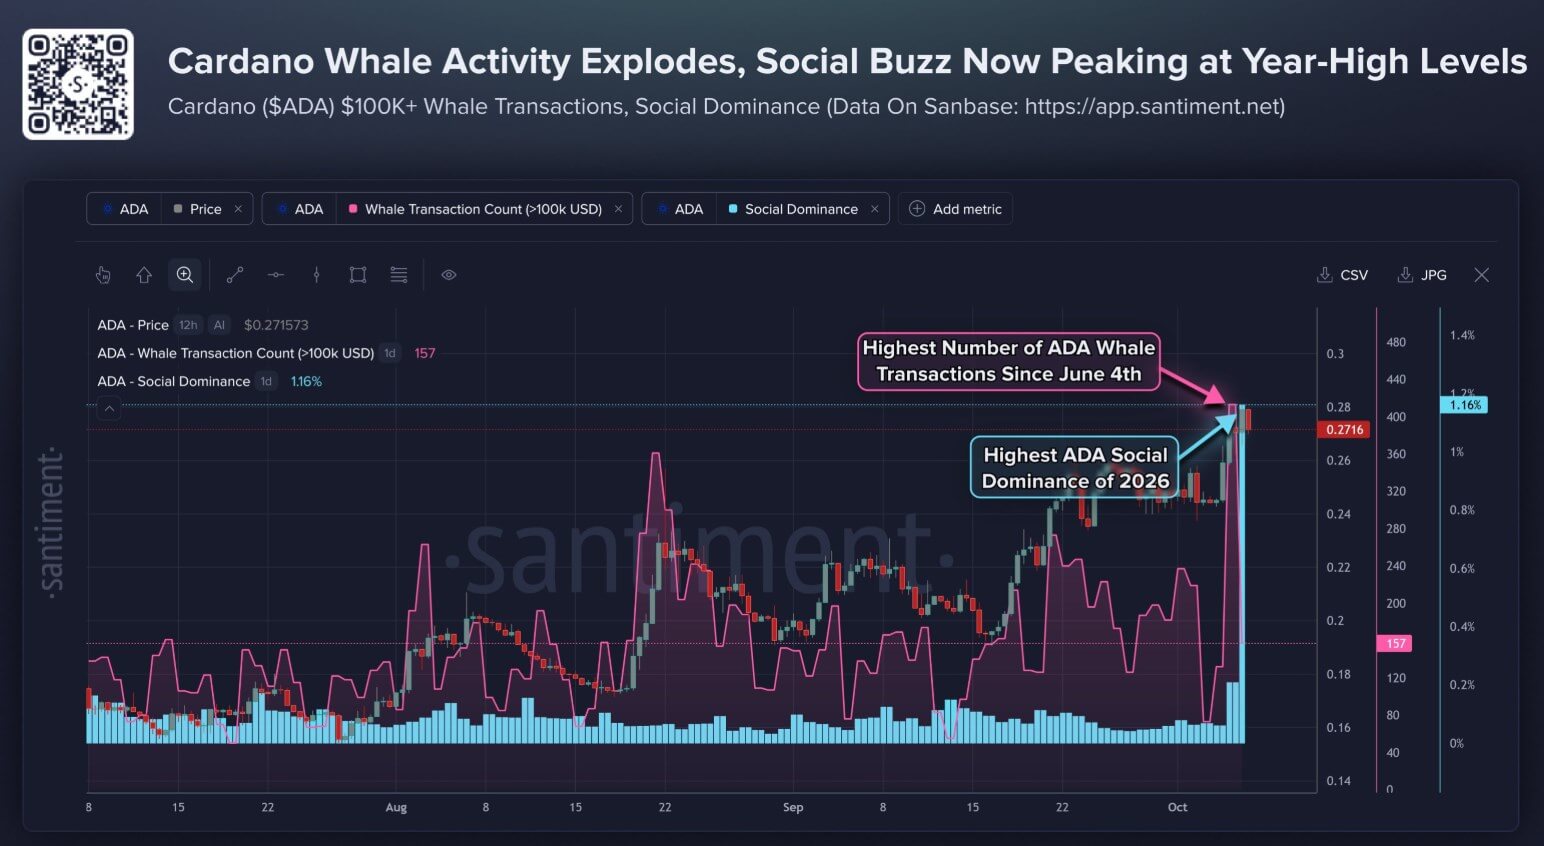Remove the Social Dominance metric chip
1544x846 pixels.
[874, 209]
